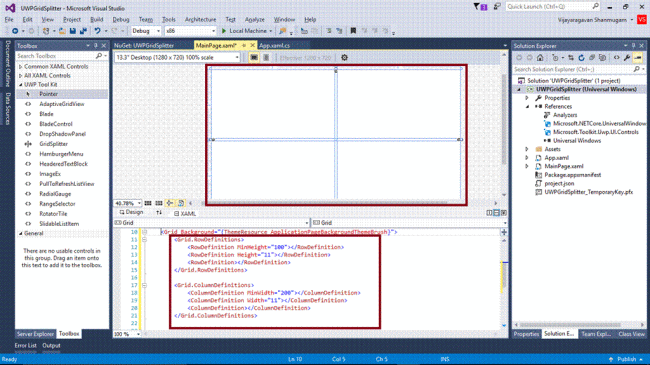This screenshot has height=365, width=650.
Task: Click View Code icon in Solution Explorer
Action: 616,58
